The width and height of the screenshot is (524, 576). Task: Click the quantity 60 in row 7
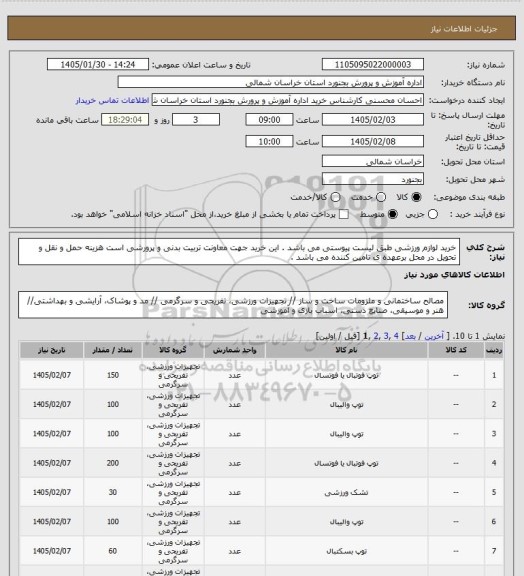coord(113,551)
